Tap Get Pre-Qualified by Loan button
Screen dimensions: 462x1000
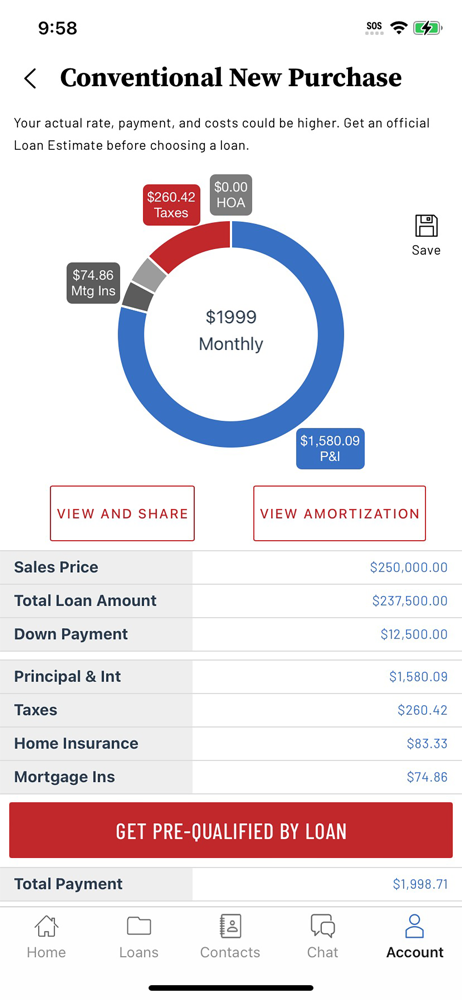tap(231, 830)
